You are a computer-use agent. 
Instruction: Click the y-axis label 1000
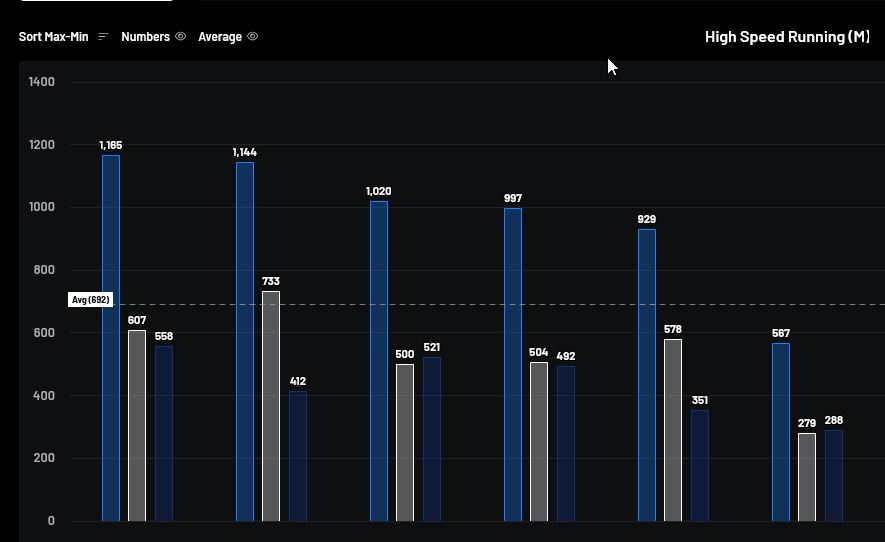[x=42, y=207]
